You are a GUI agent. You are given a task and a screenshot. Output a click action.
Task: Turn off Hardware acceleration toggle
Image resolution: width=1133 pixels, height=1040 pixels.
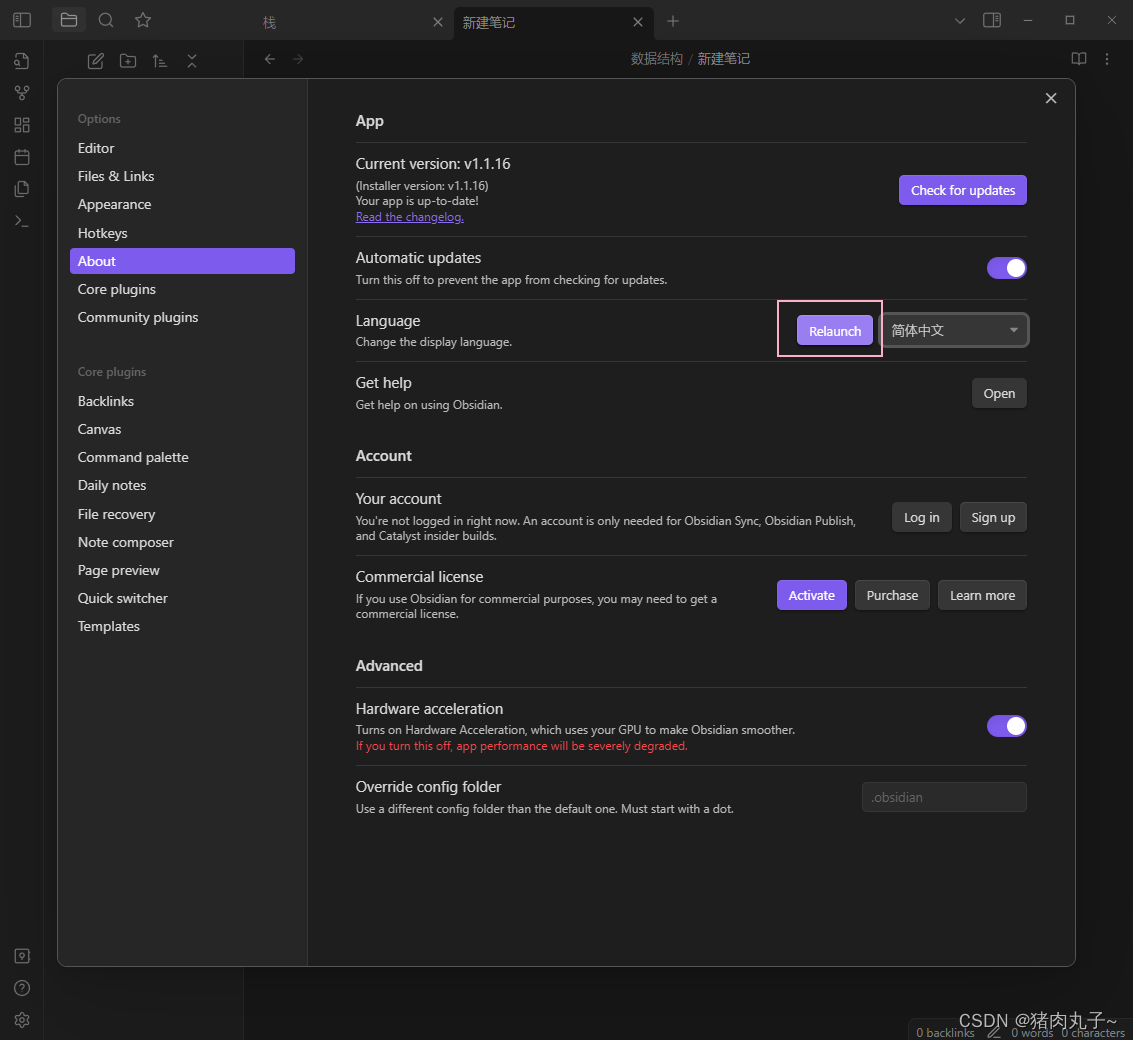click(1007, 726)
